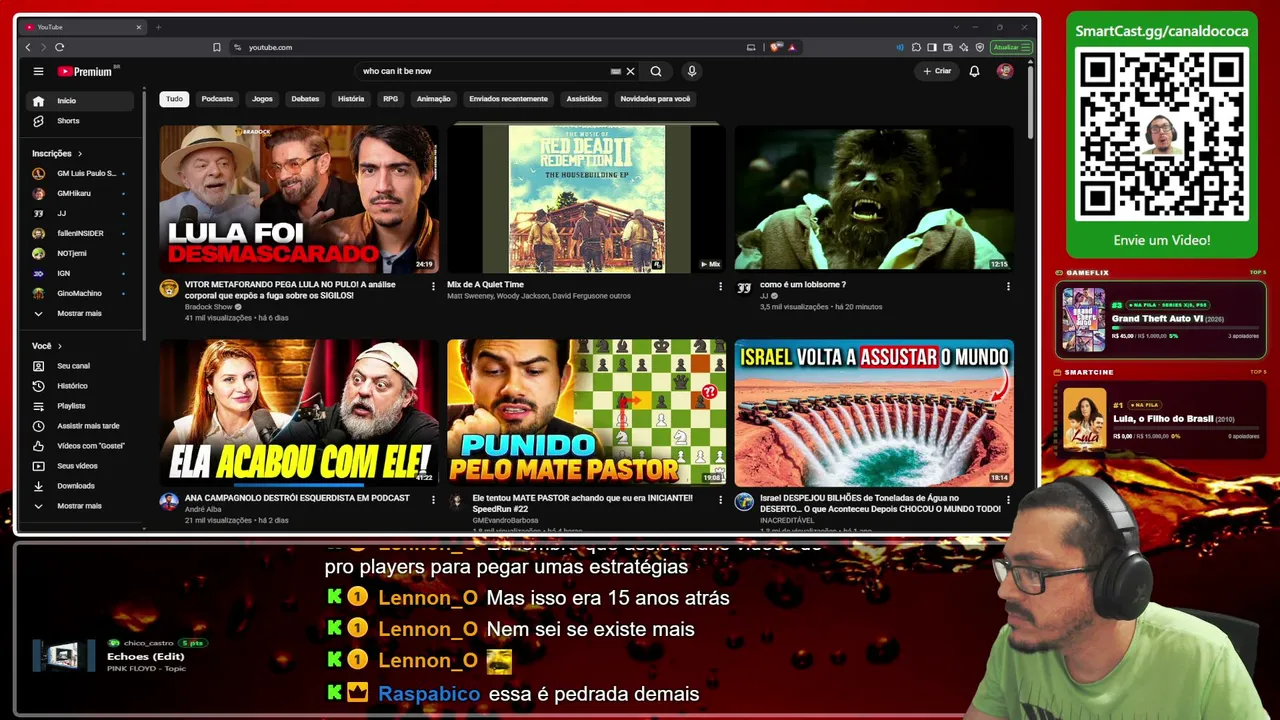Start voice search with the microphone icon

coord(691,71)
